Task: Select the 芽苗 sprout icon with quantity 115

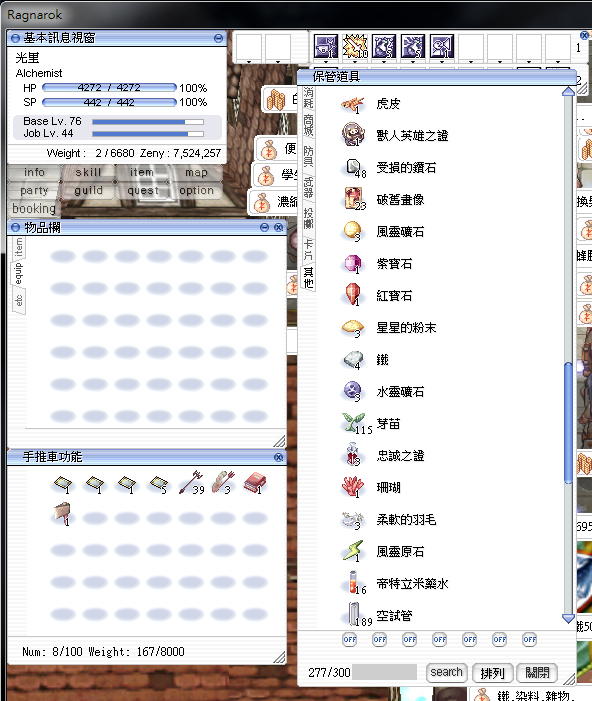Action: [354, 423]
